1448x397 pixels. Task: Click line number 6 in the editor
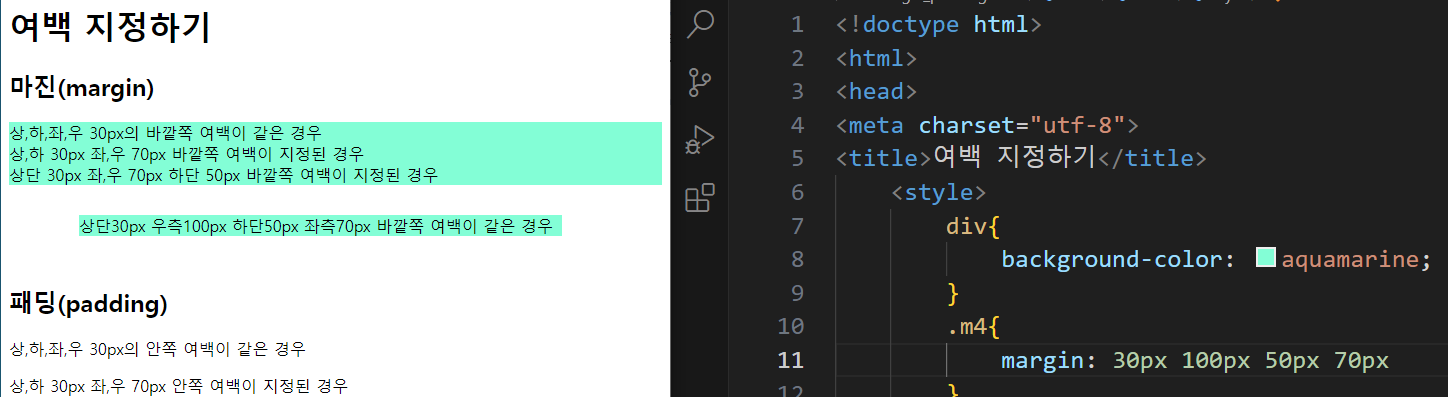pyautogui.click(x=797, y=192)
